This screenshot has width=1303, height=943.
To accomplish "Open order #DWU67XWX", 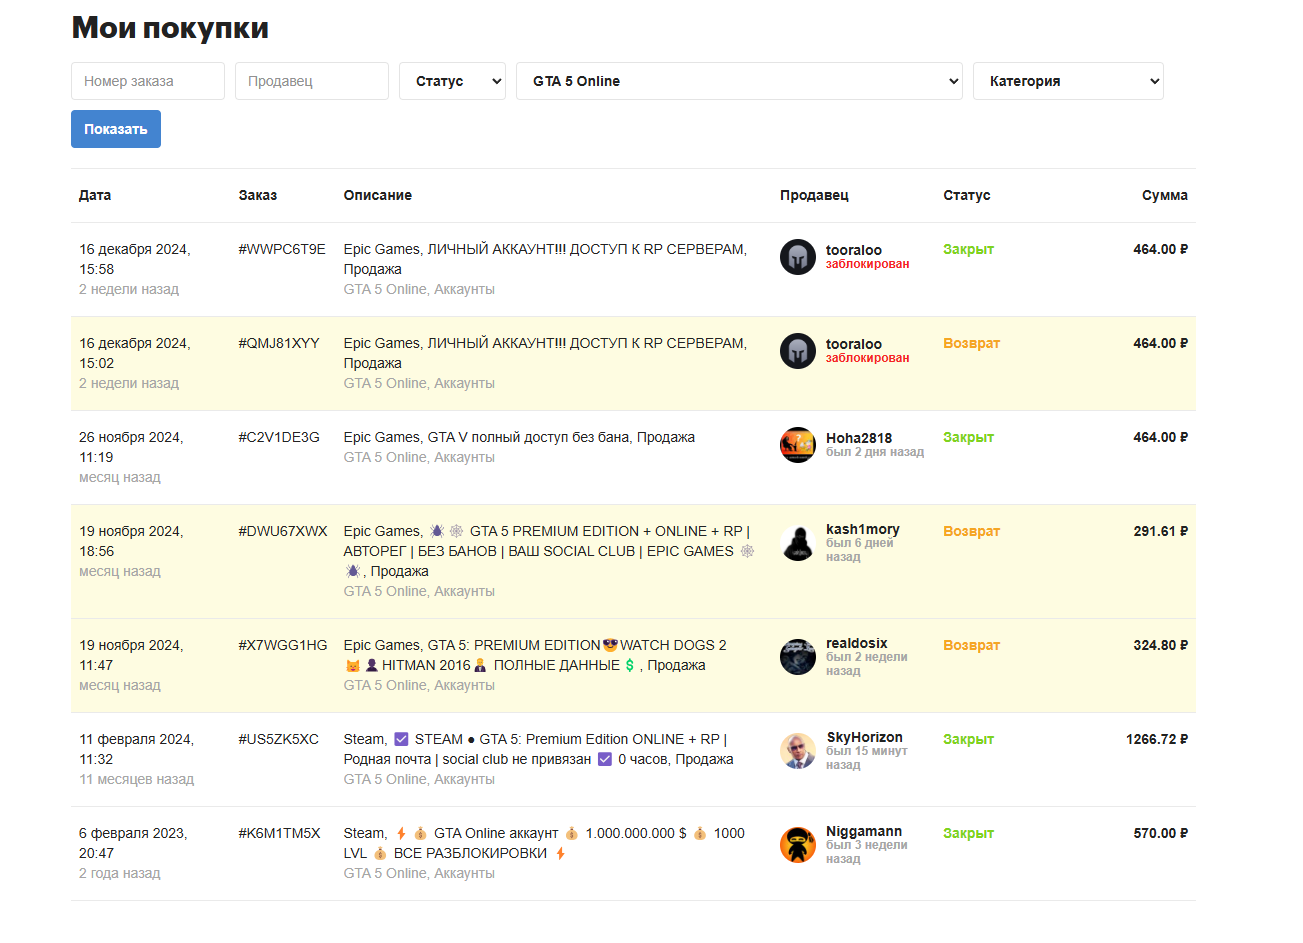I will click(x=283, y=531).
